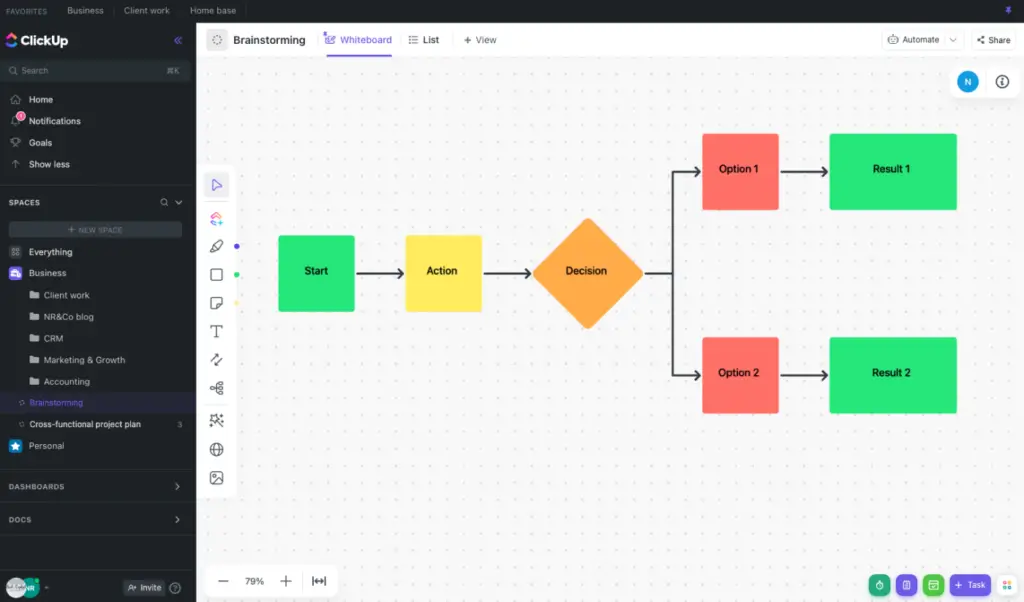The height and width of the screenshot is (602, 1024).
Task: Open the timer widget
Action: tap(879, 585)
